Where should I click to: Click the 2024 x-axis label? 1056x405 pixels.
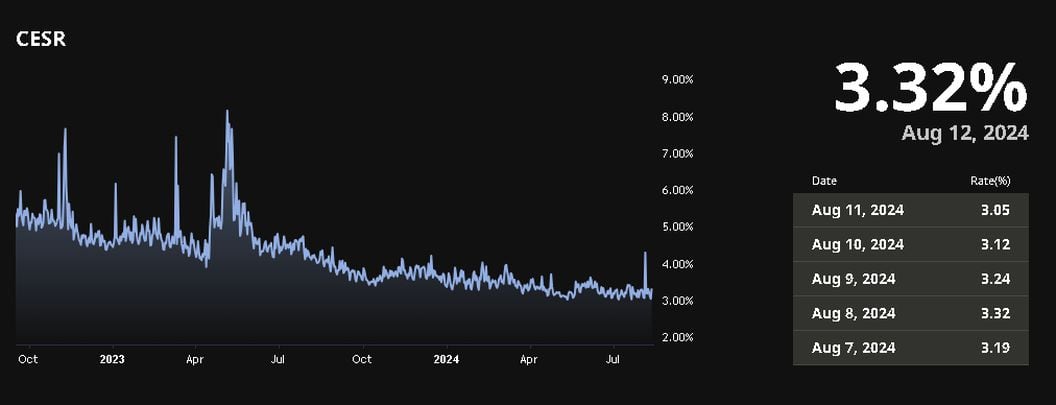click(x=447, y=359)
